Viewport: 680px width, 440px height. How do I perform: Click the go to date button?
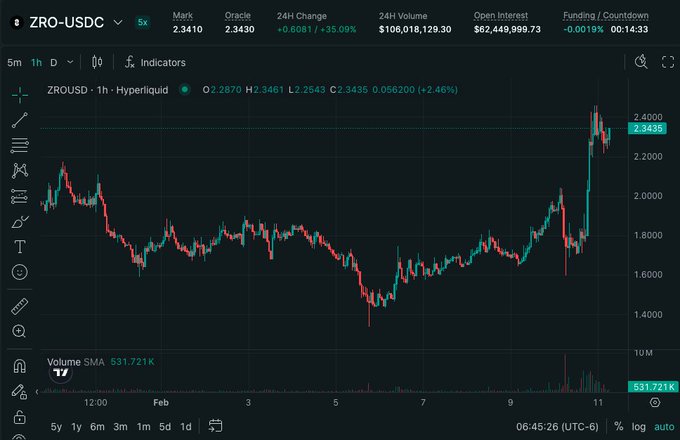tap(214, 427)
